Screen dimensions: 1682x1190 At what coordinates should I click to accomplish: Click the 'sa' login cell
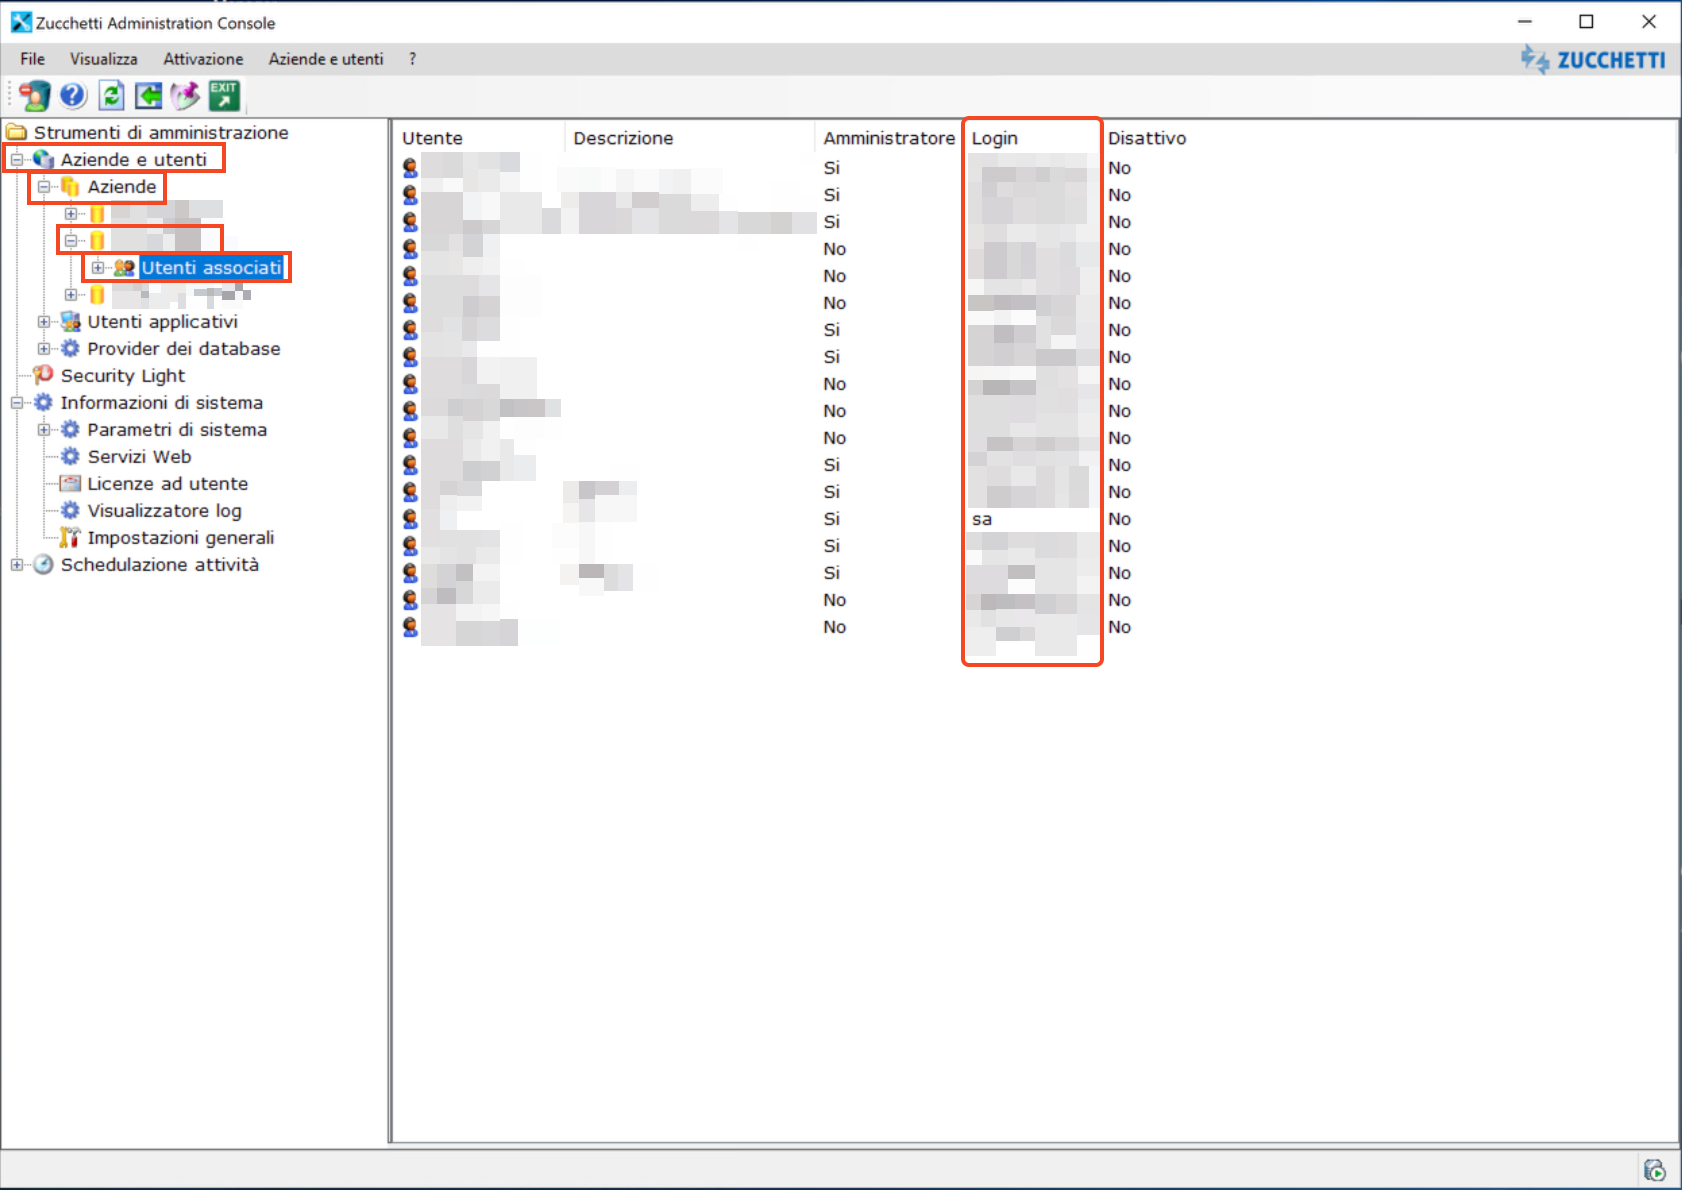tap(982, 519)
